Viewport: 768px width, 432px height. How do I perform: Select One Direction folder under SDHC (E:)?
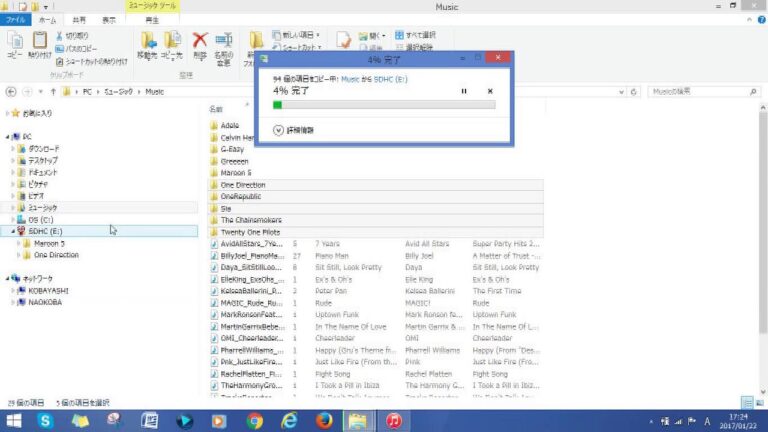[x=56, y=255]
